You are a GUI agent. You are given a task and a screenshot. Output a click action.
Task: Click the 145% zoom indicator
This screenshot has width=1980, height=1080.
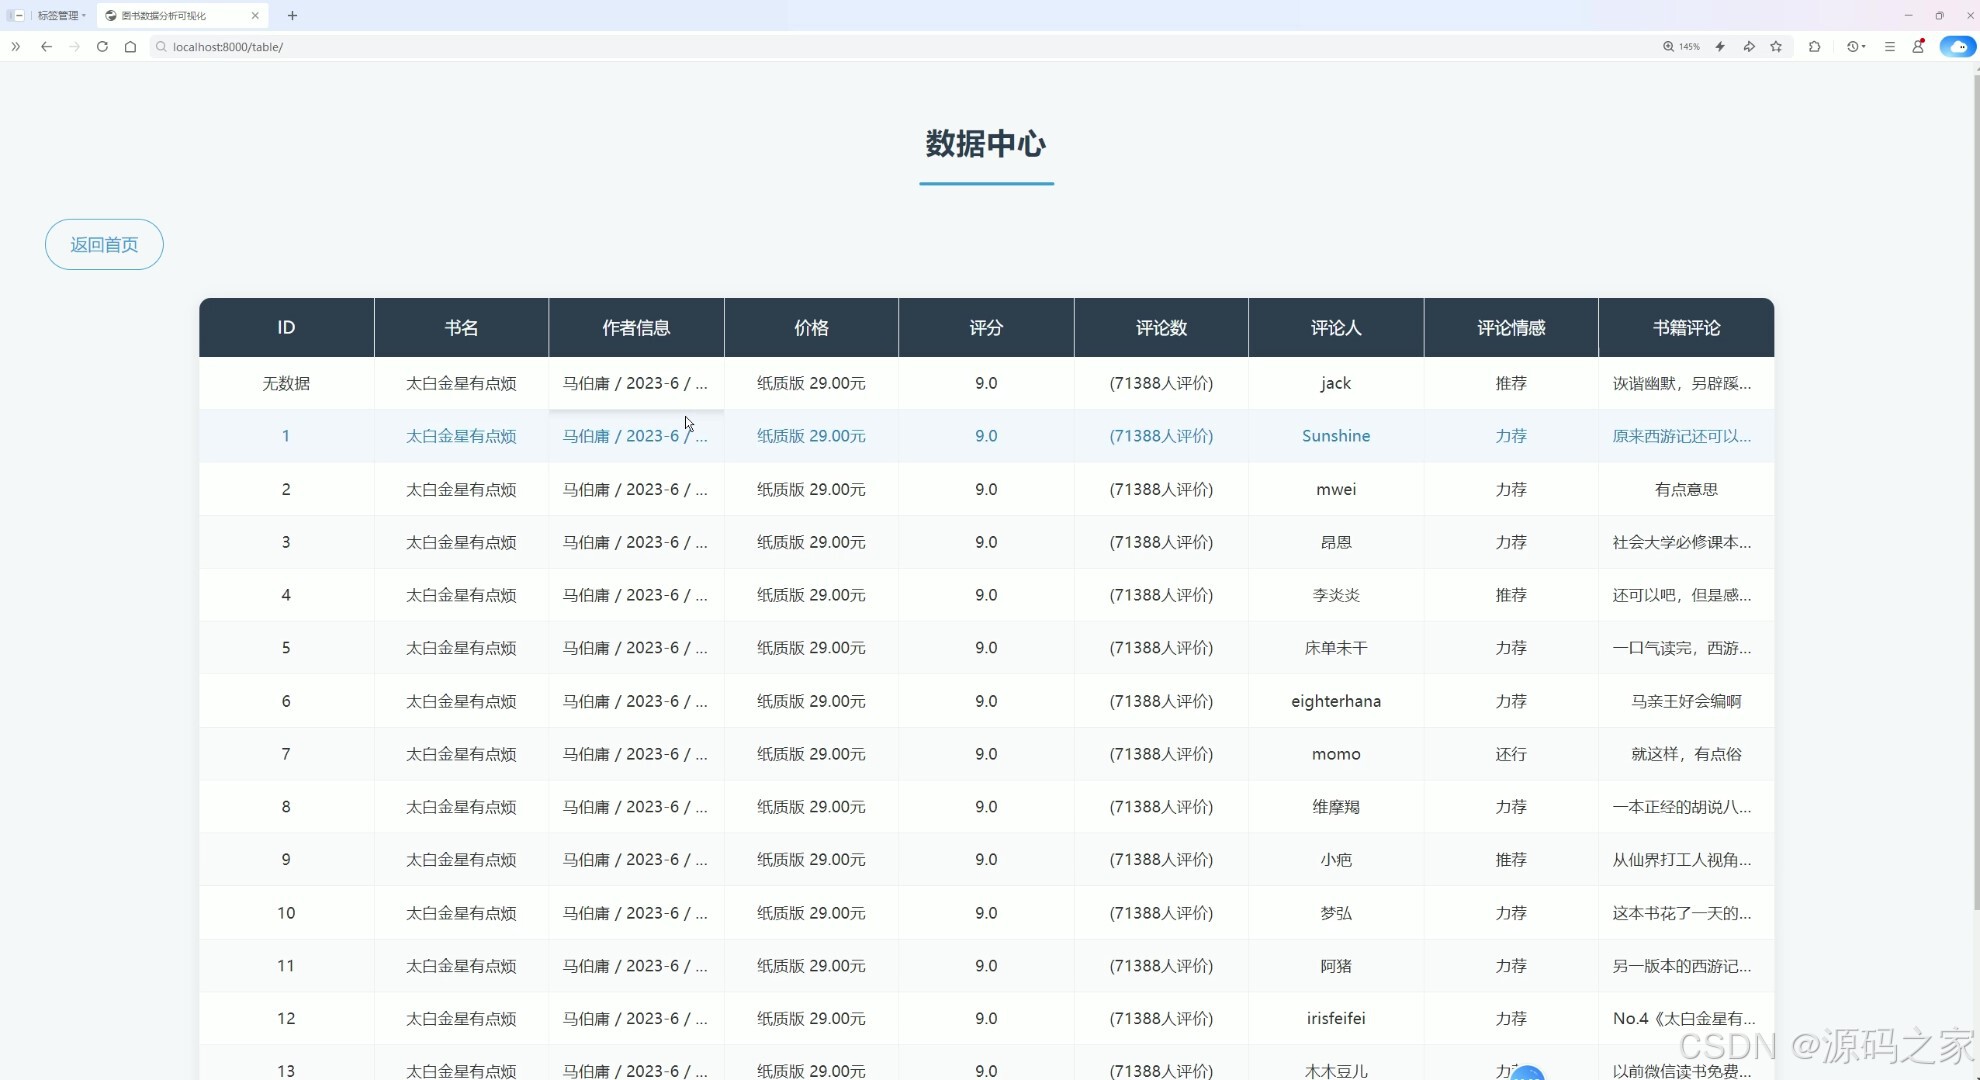[1682, 46]
